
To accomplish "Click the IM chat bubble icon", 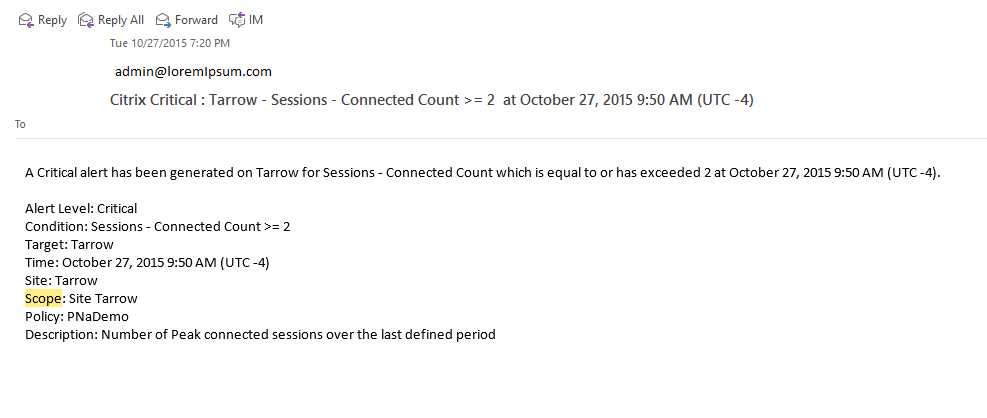I will [x=236, y=20].
